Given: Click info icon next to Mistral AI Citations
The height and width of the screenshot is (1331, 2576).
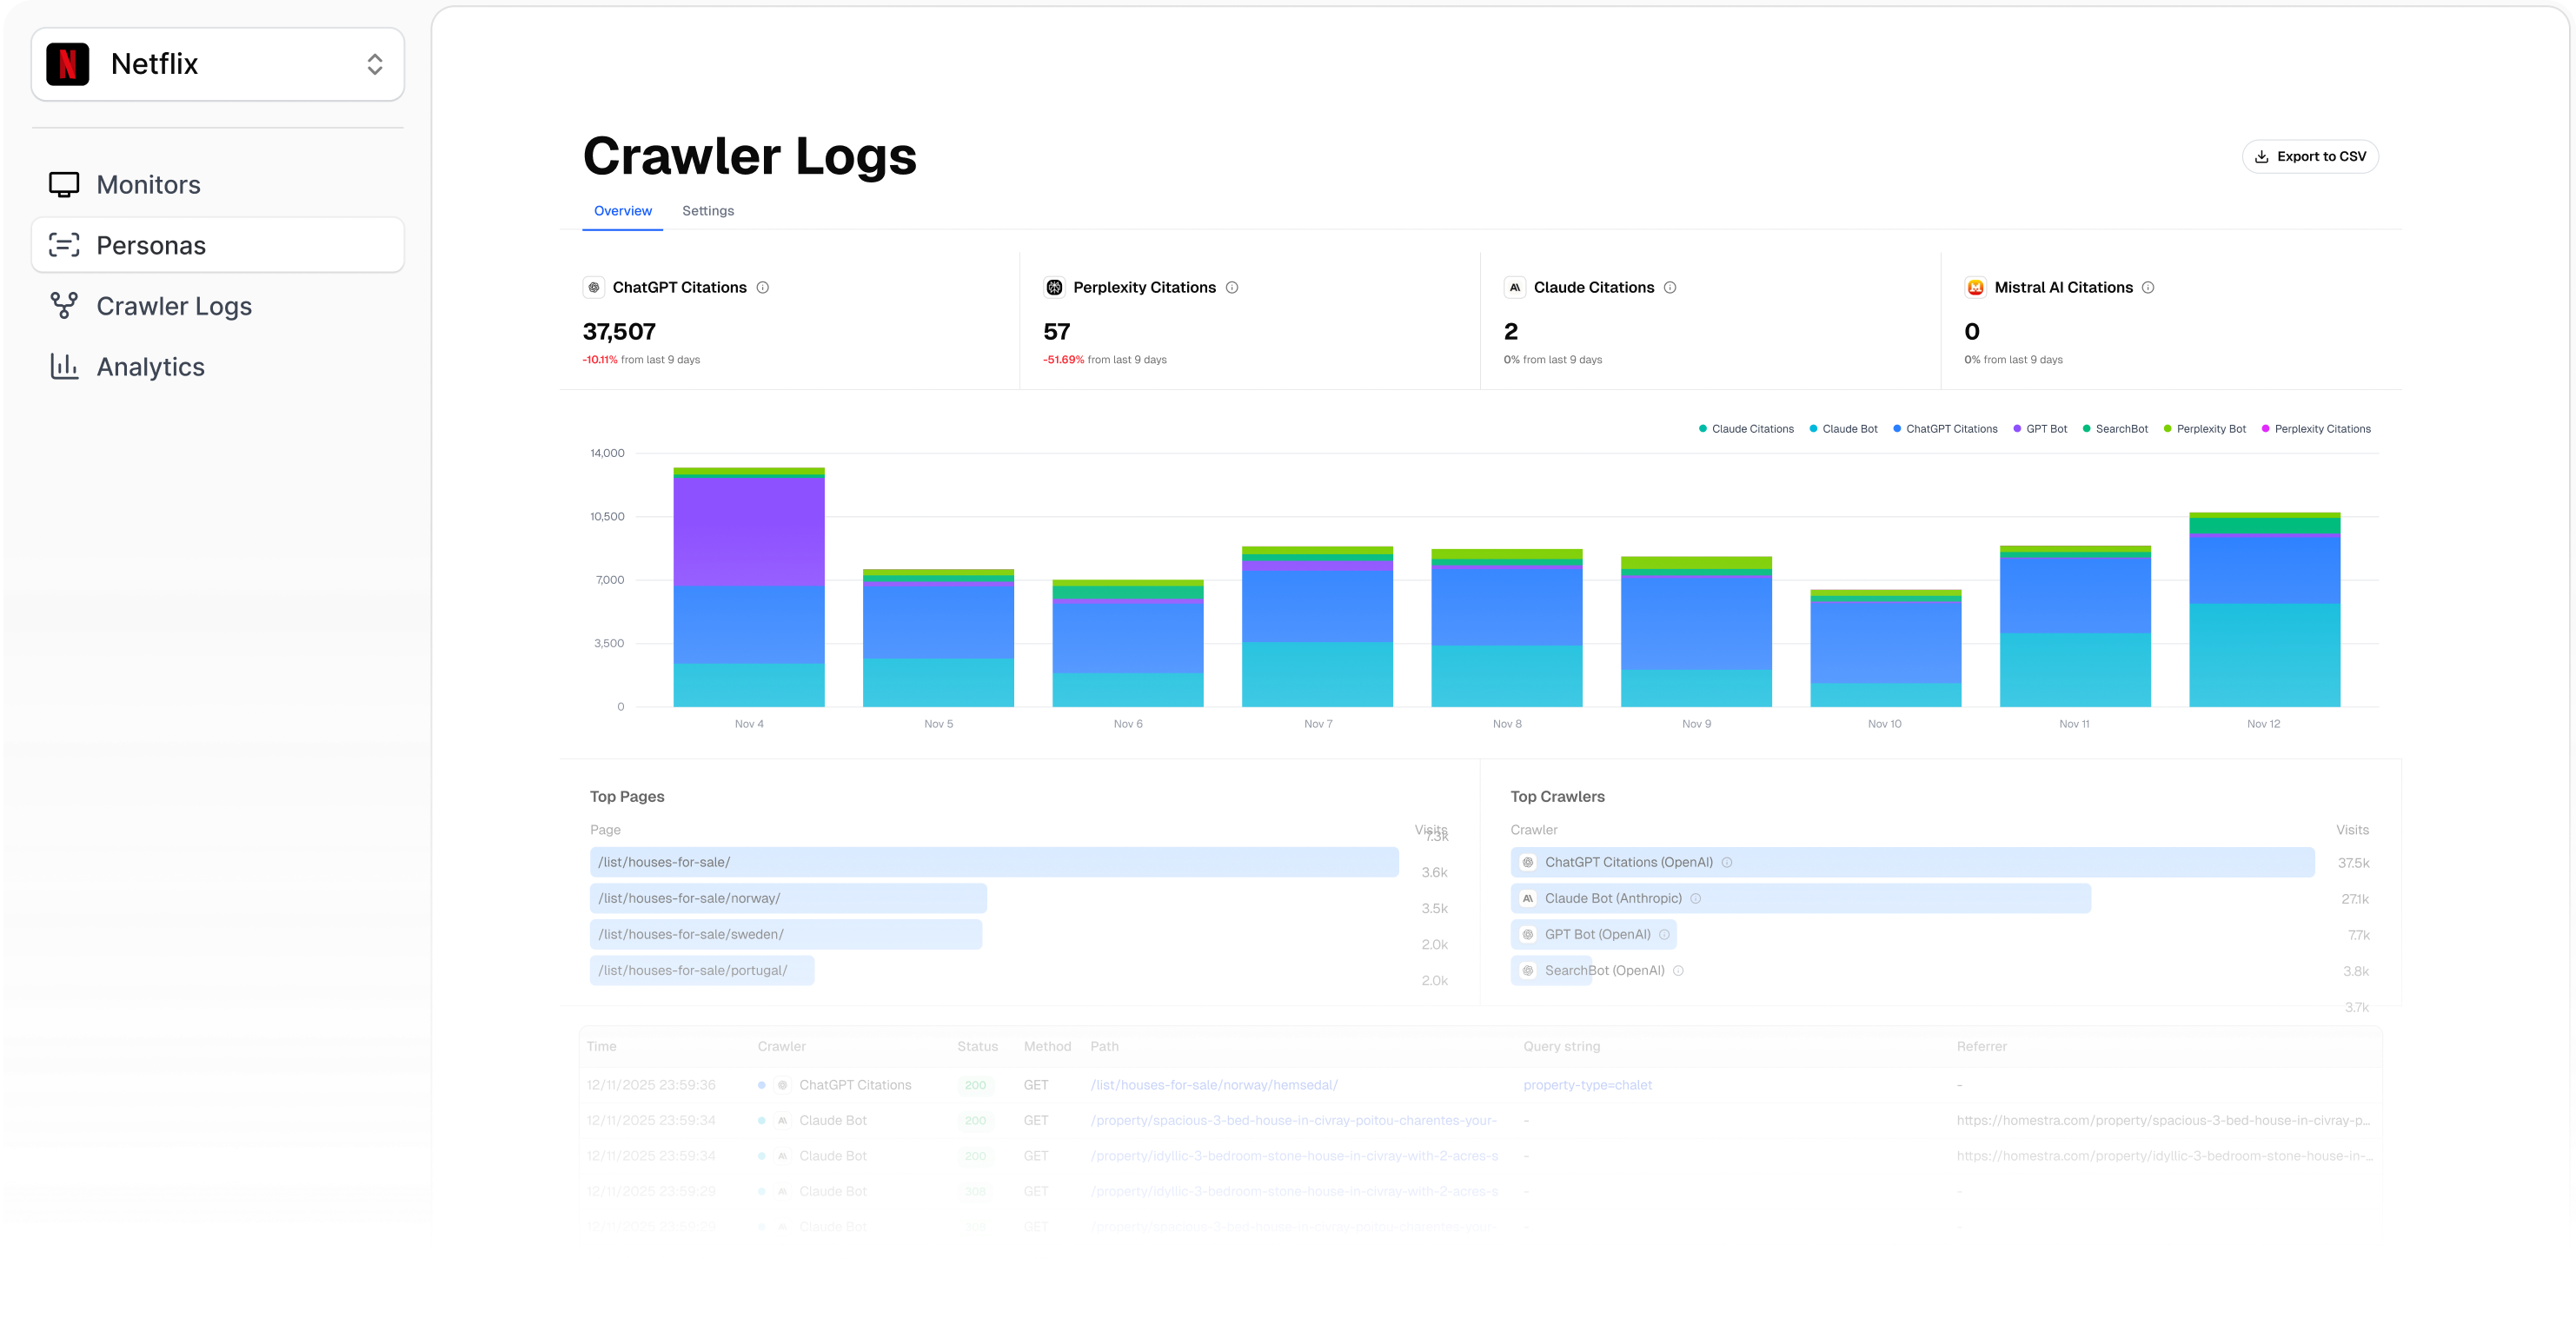Looking at the screenshot, I should (2148, 288).
